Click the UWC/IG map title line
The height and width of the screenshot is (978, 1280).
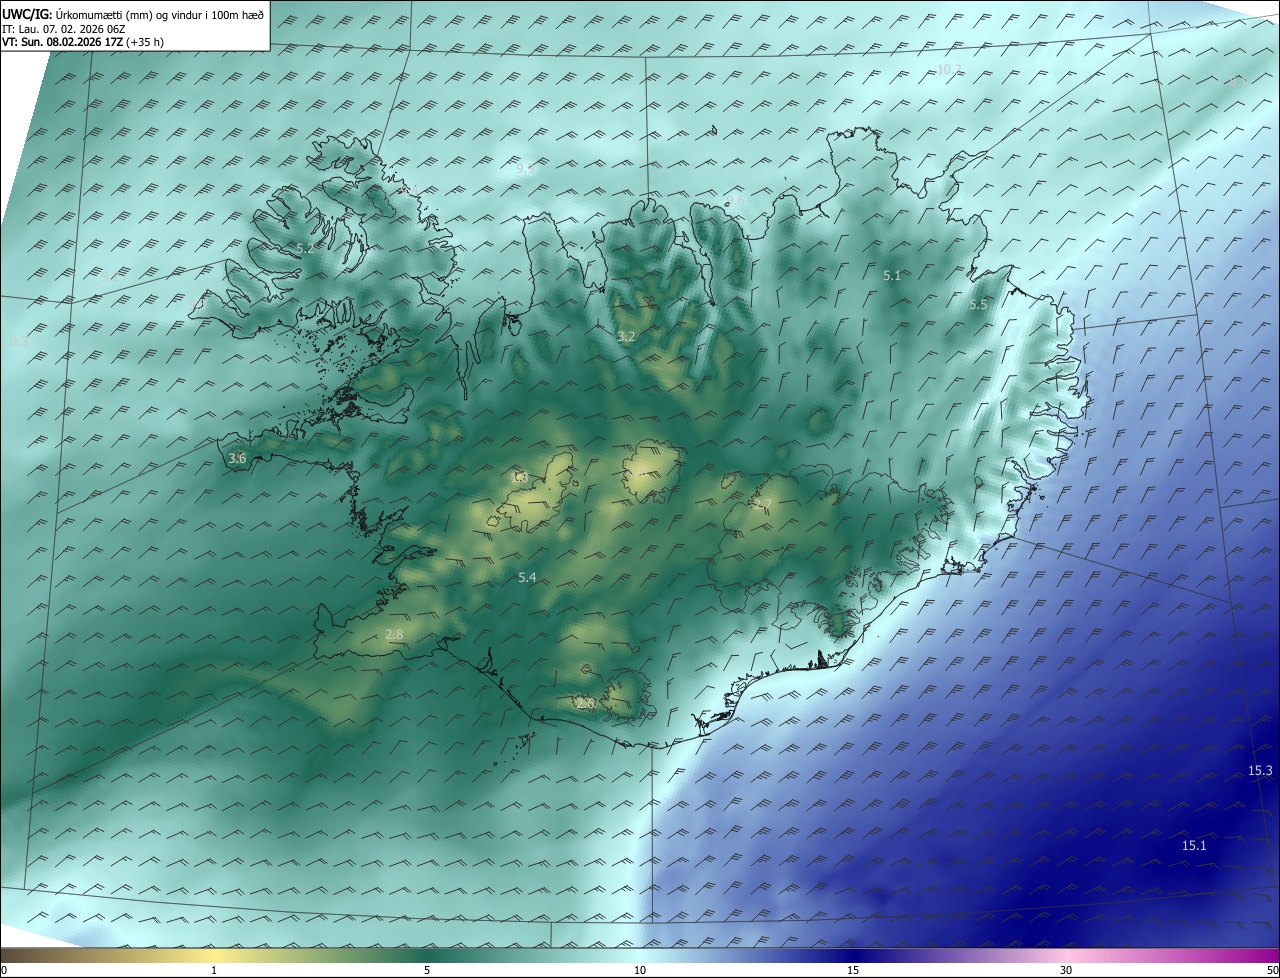pyautogui.click(x=133, y=14)
